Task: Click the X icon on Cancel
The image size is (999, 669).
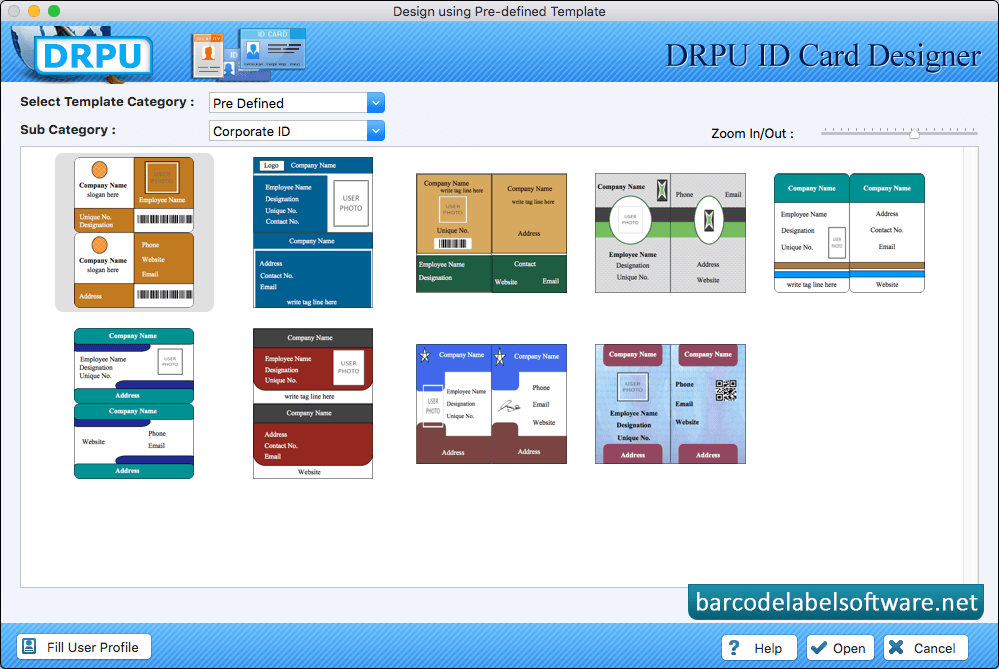Action: [x=896, y=647]
